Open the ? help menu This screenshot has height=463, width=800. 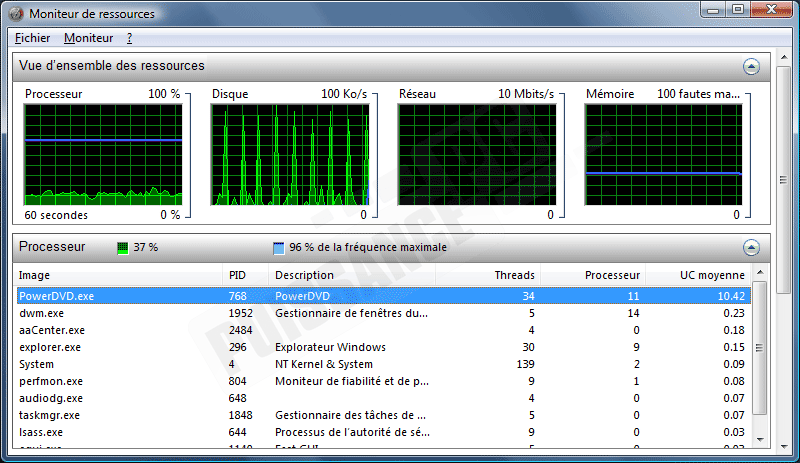[x=130, y=38]
